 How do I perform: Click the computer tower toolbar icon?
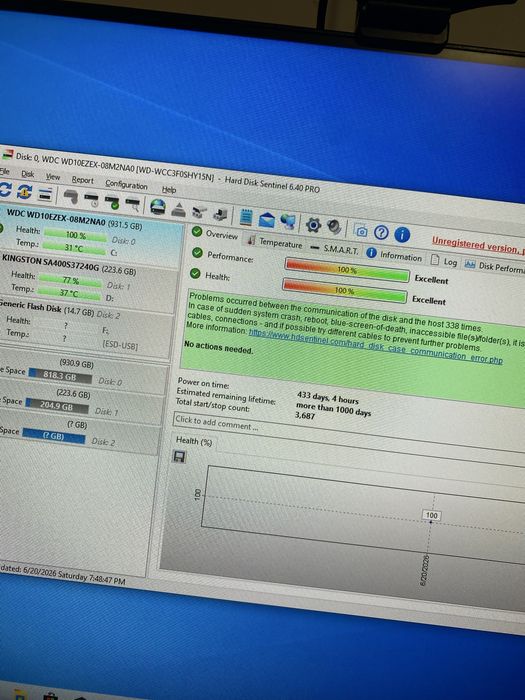[x=220, y=214]
